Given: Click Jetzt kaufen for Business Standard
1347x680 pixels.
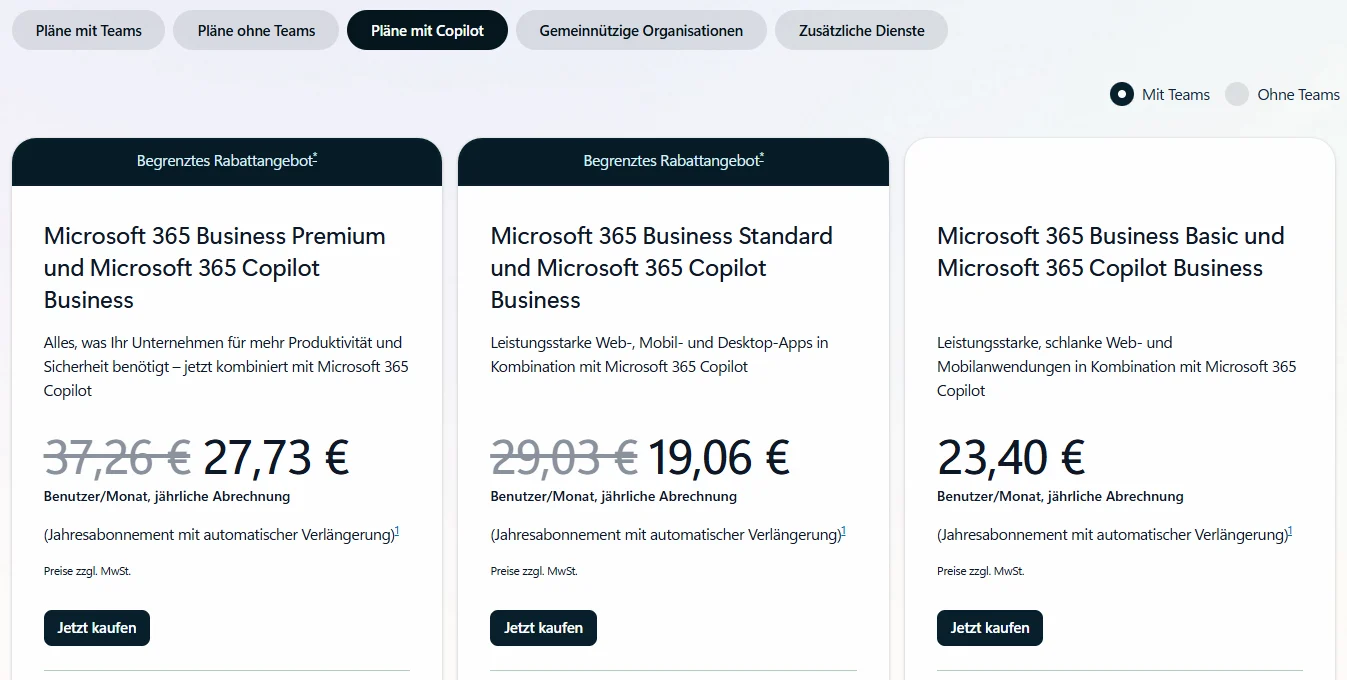Looking at the screenshot, I should tap(543, 628).
